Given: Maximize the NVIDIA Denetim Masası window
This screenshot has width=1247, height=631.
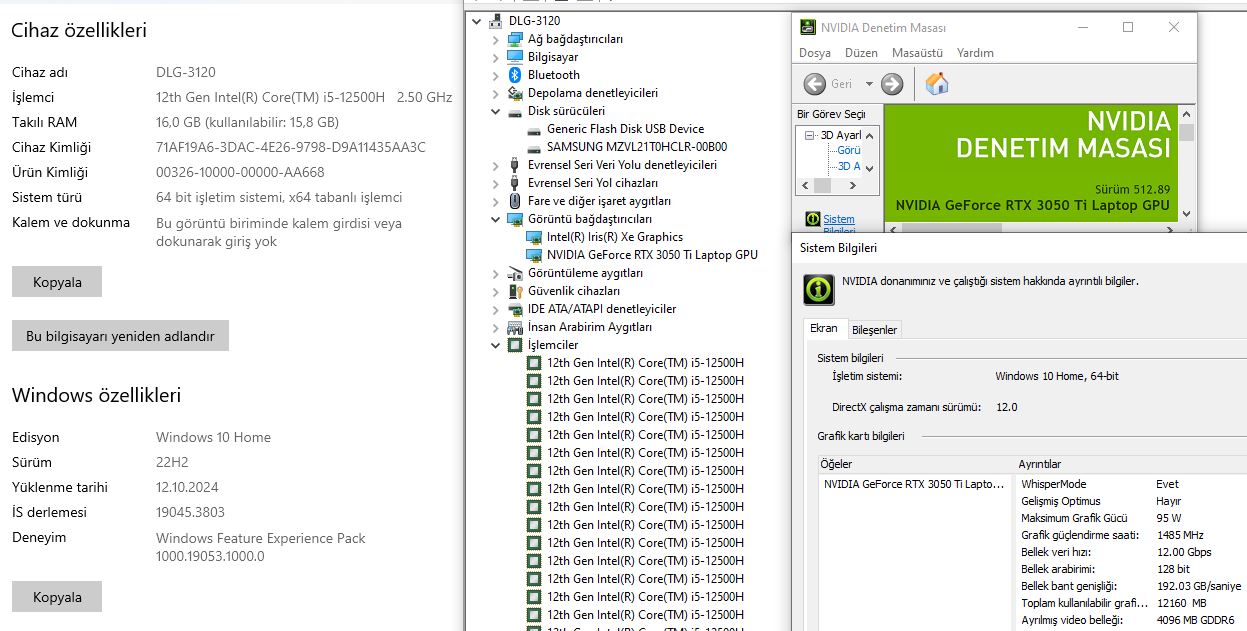Looking at the screenshot, I should [1128, 27].
